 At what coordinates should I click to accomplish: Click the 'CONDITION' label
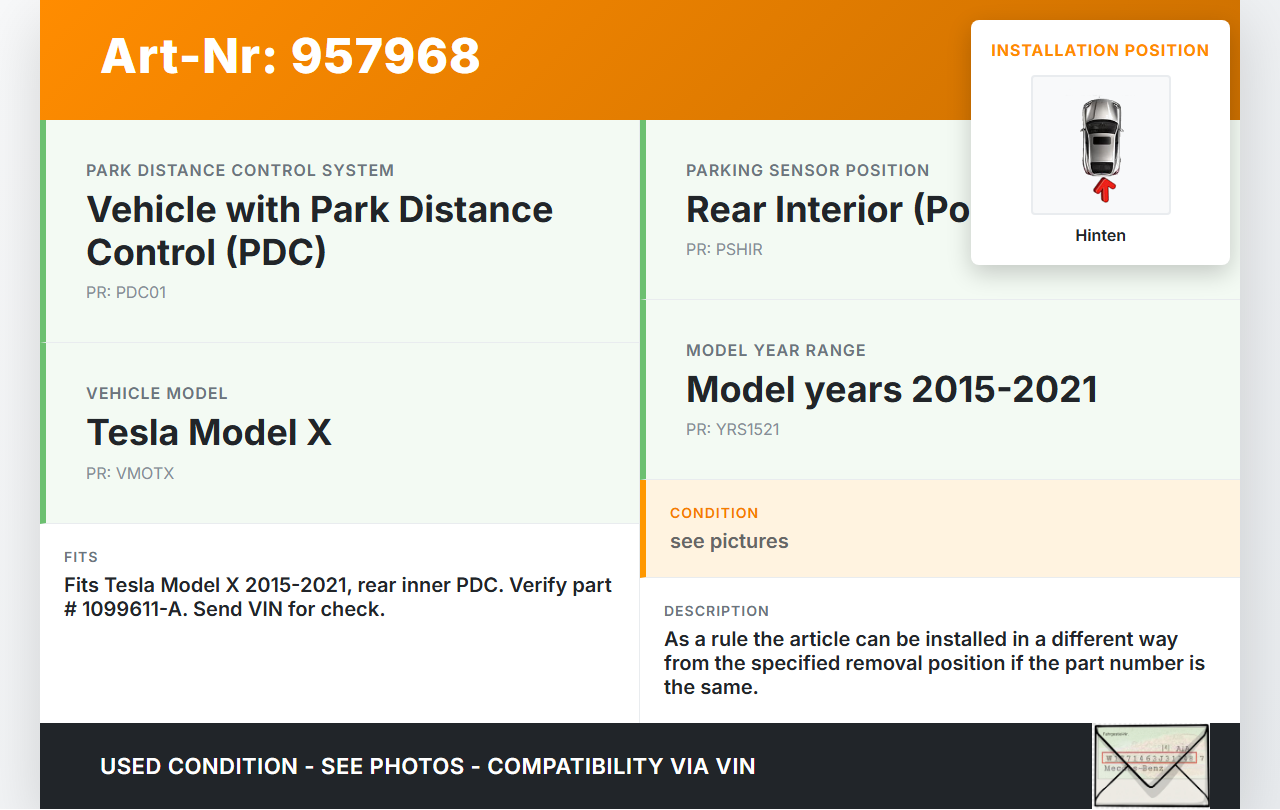tap(714, 513)
